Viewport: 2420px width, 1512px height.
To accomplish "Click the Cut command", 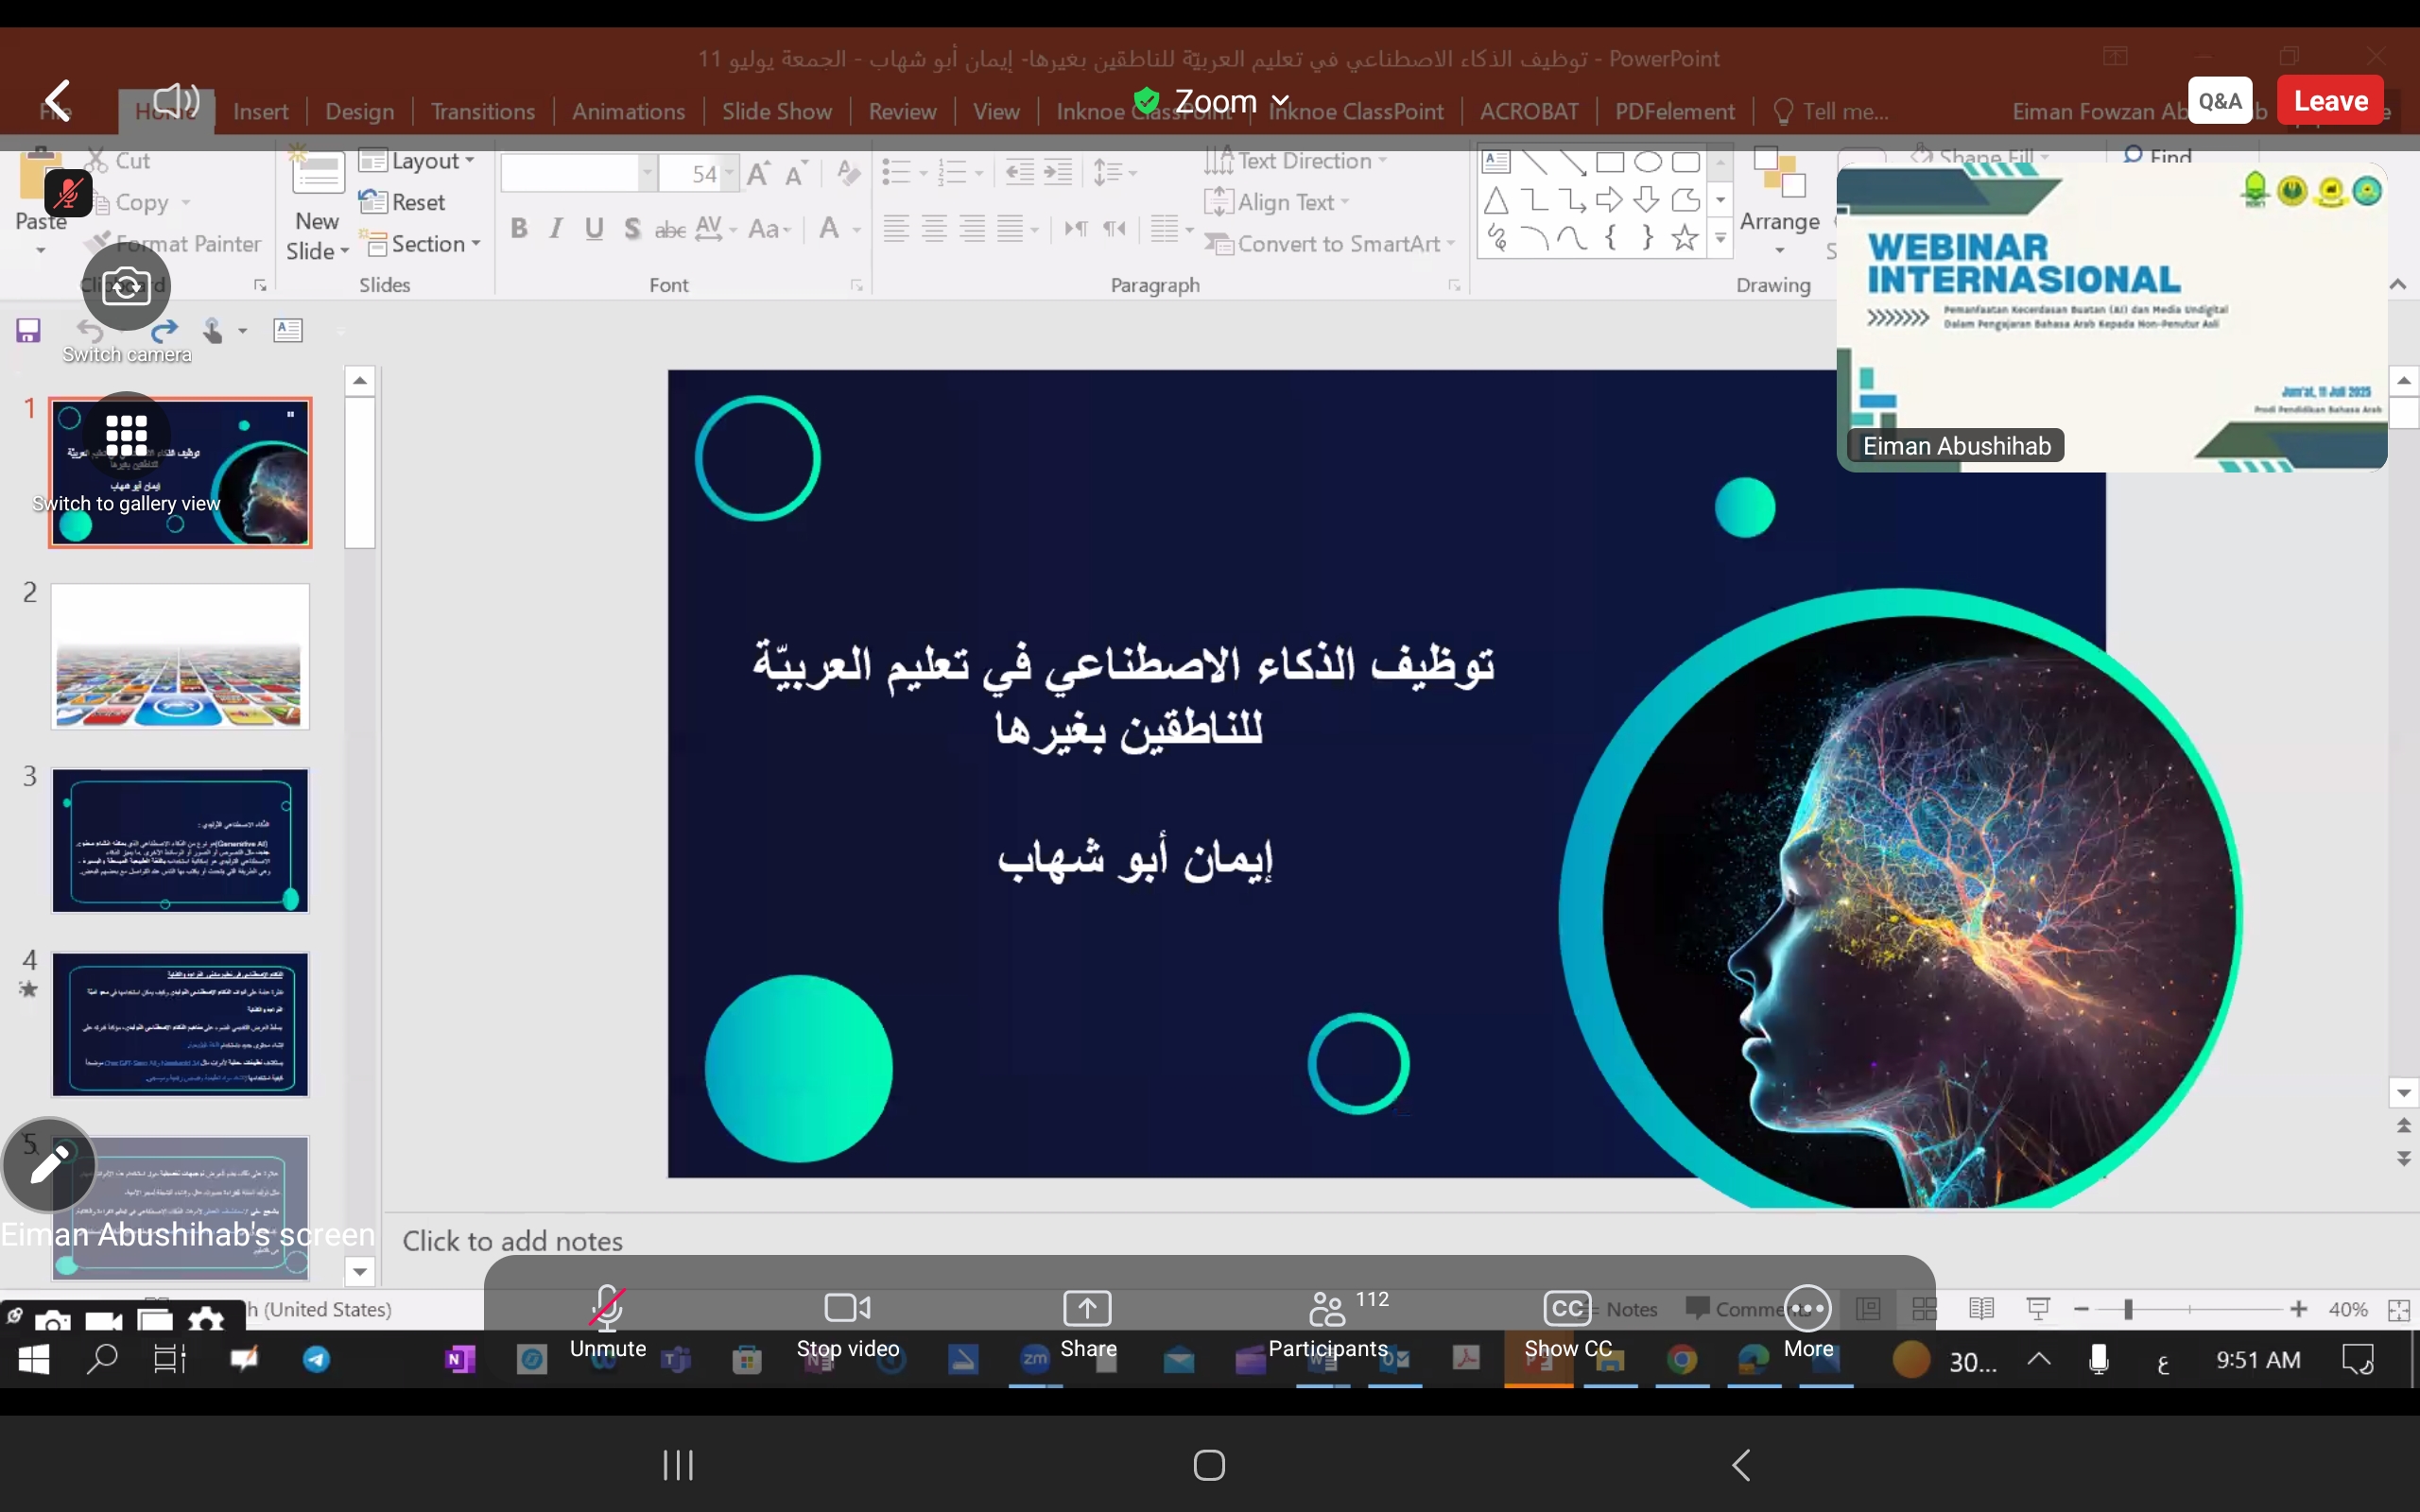I will tap(118, 160).
